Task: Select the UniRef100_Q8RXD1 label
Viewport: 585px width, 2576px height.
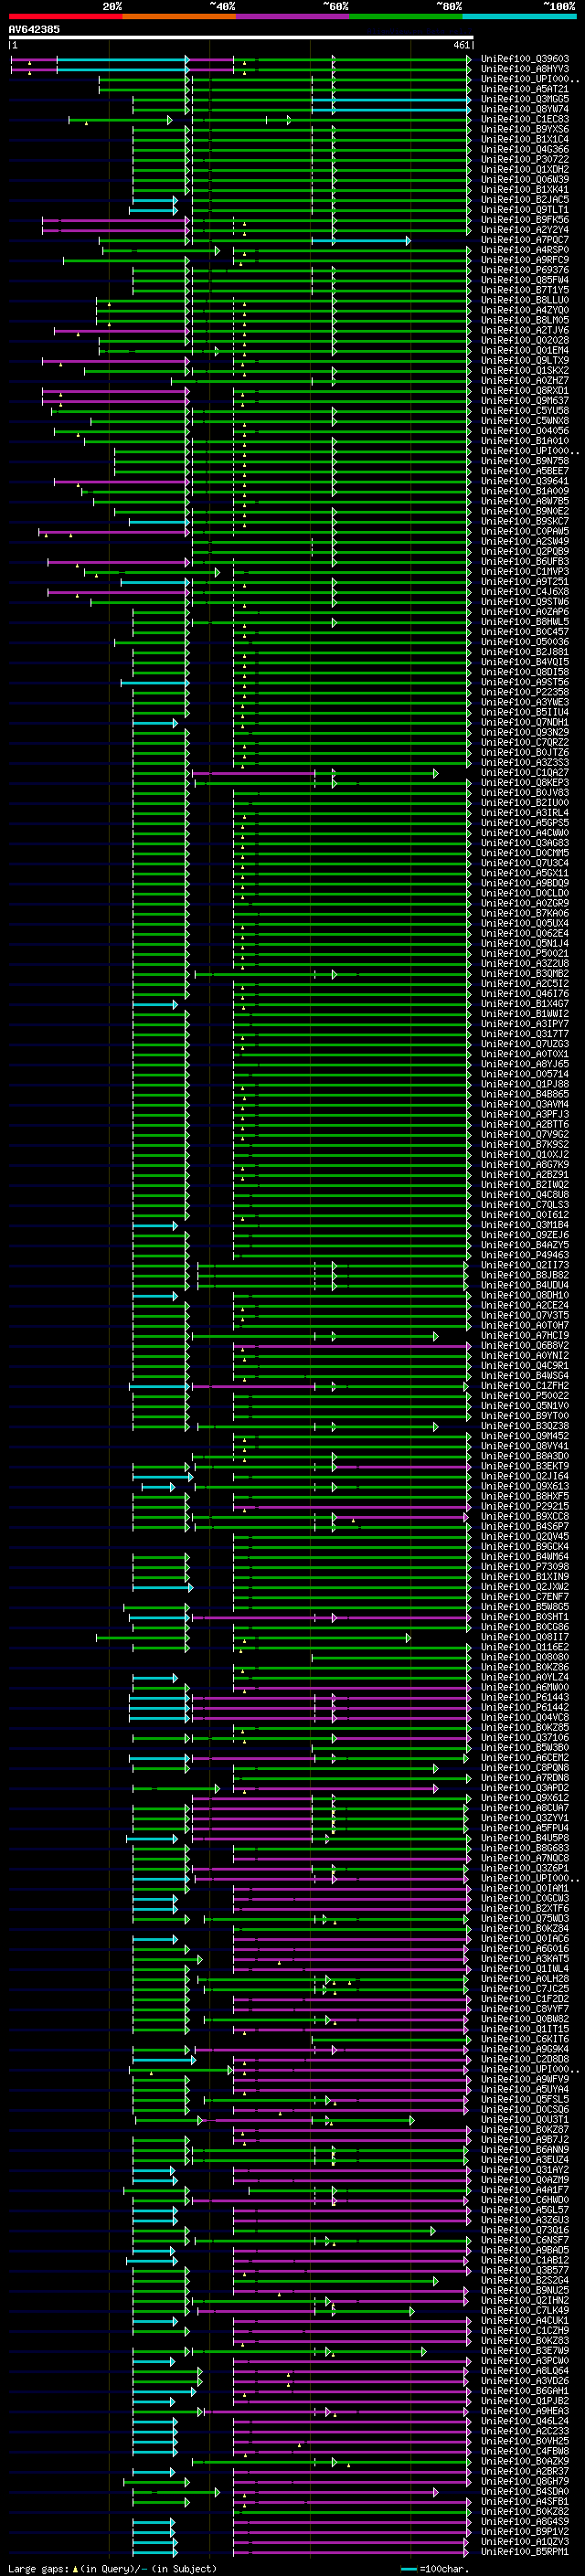Action: (x=525, y=391)
